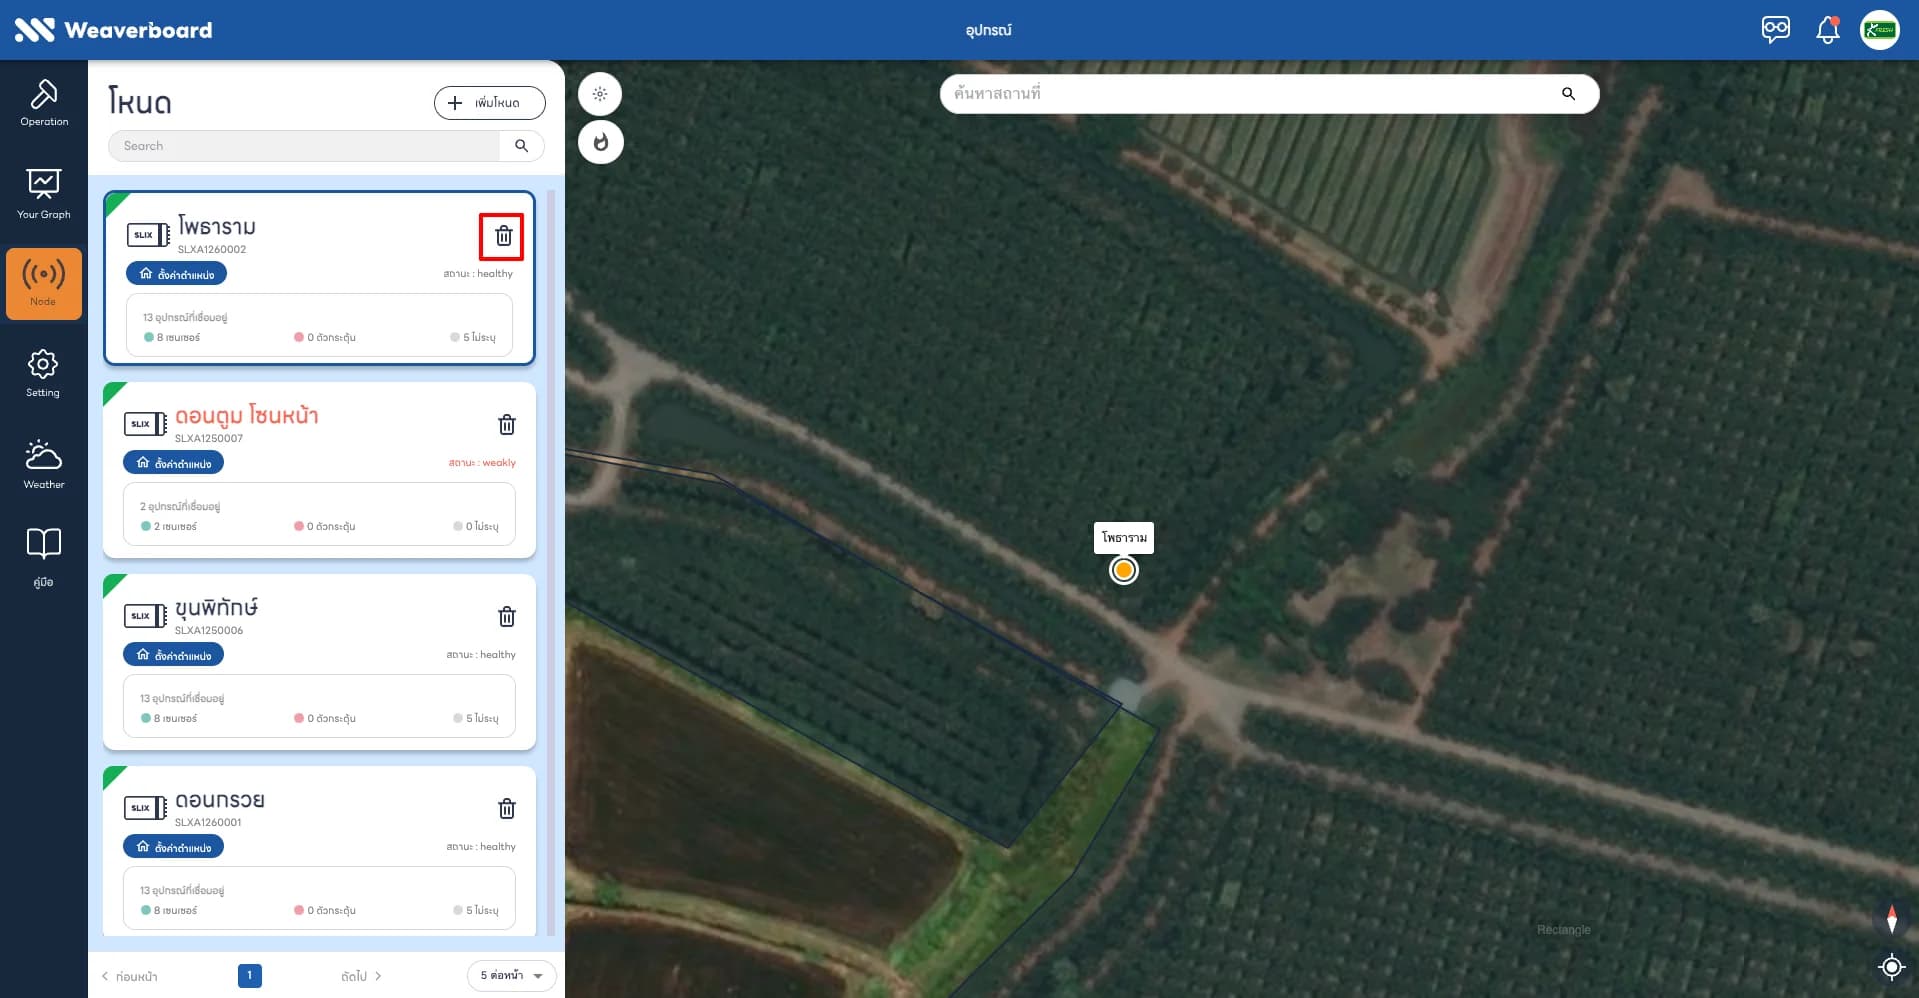Click the weakly status text
The height and width of the screenshot is (998, 1919).
coord(482,463)
